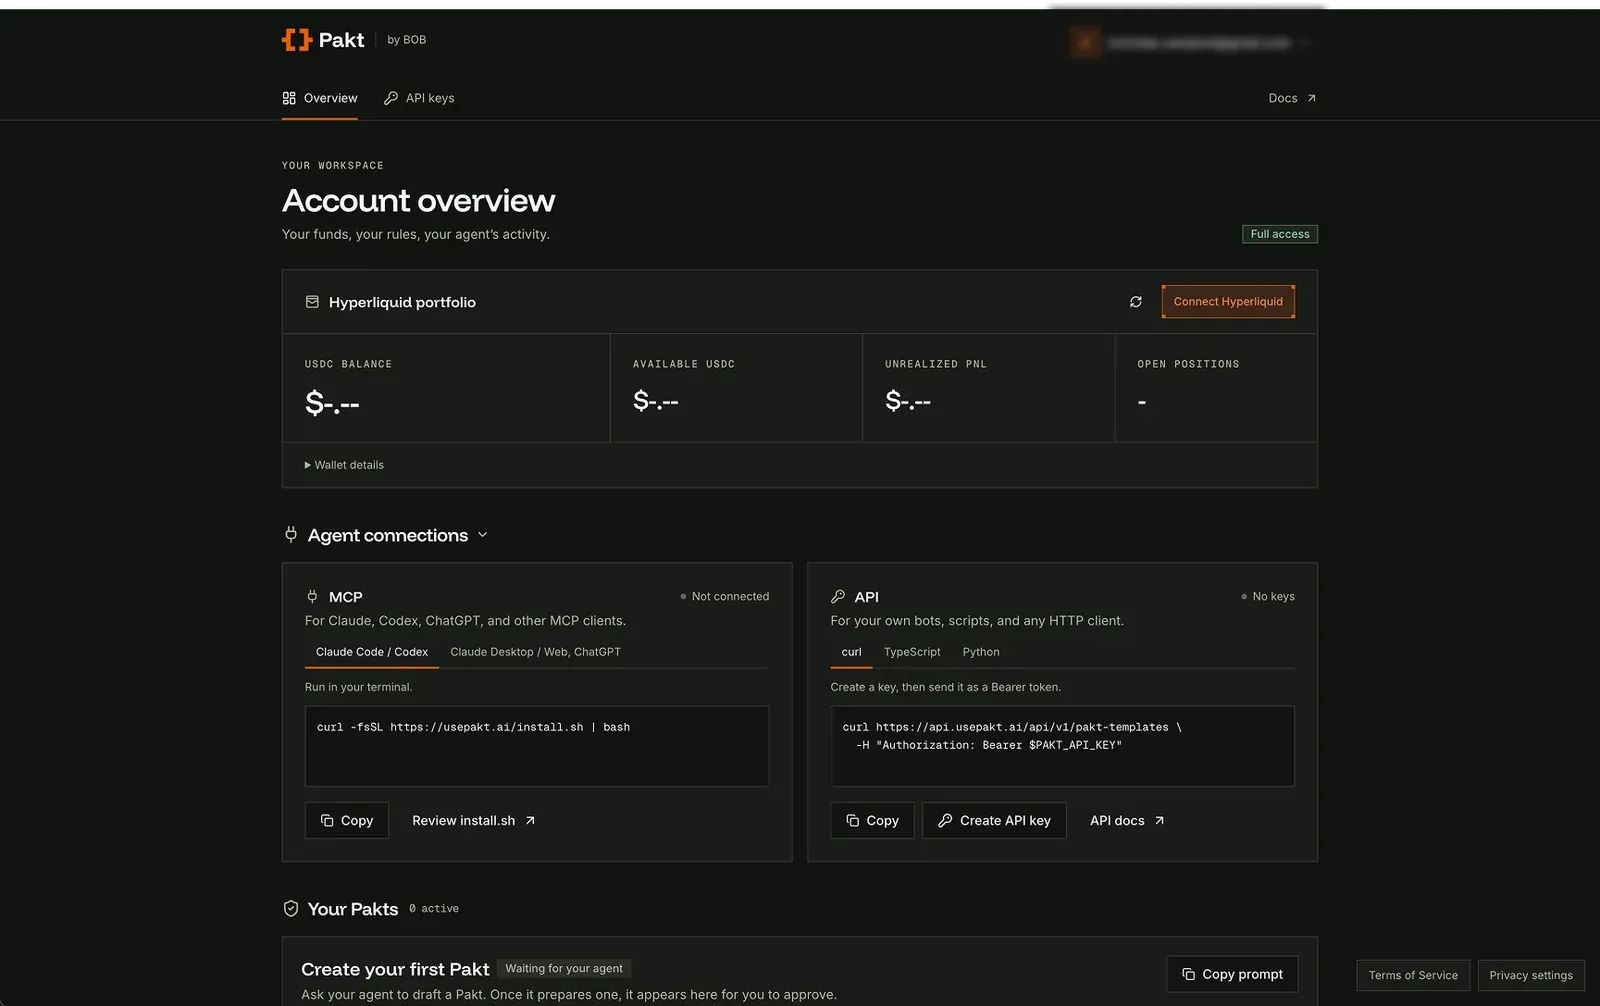Switch to the API keys tab

(419, 98)
